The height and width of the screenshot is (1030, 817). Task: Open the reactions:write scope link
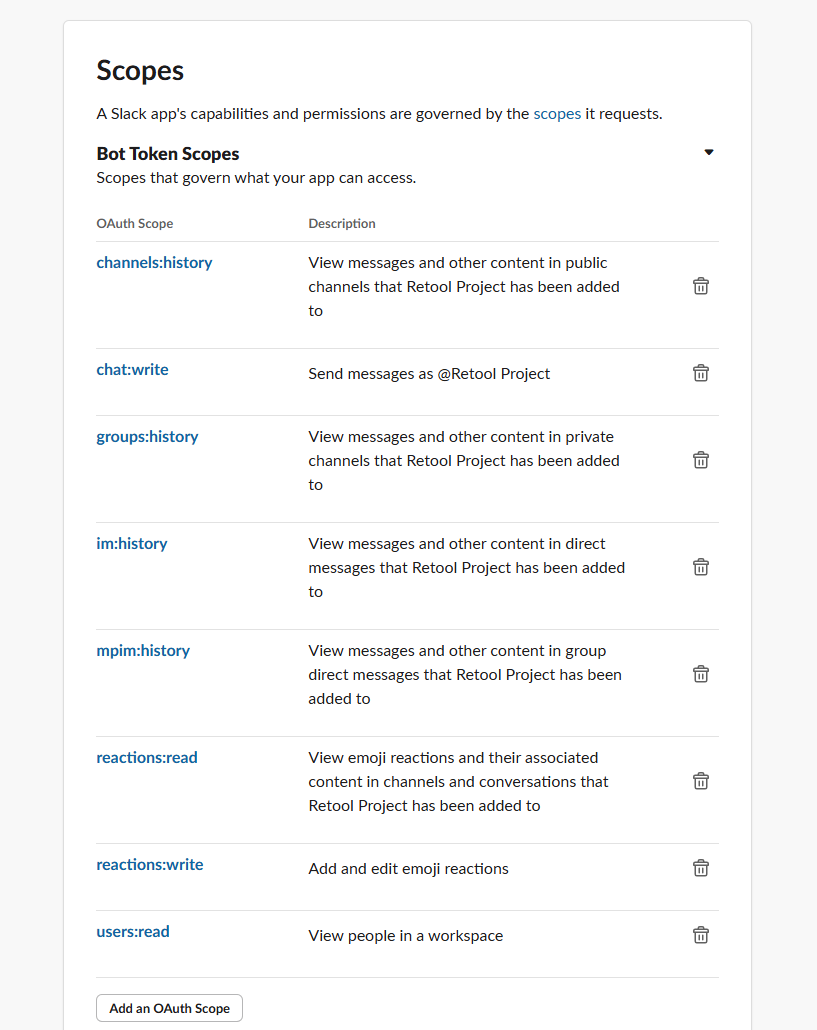[150, 865]
